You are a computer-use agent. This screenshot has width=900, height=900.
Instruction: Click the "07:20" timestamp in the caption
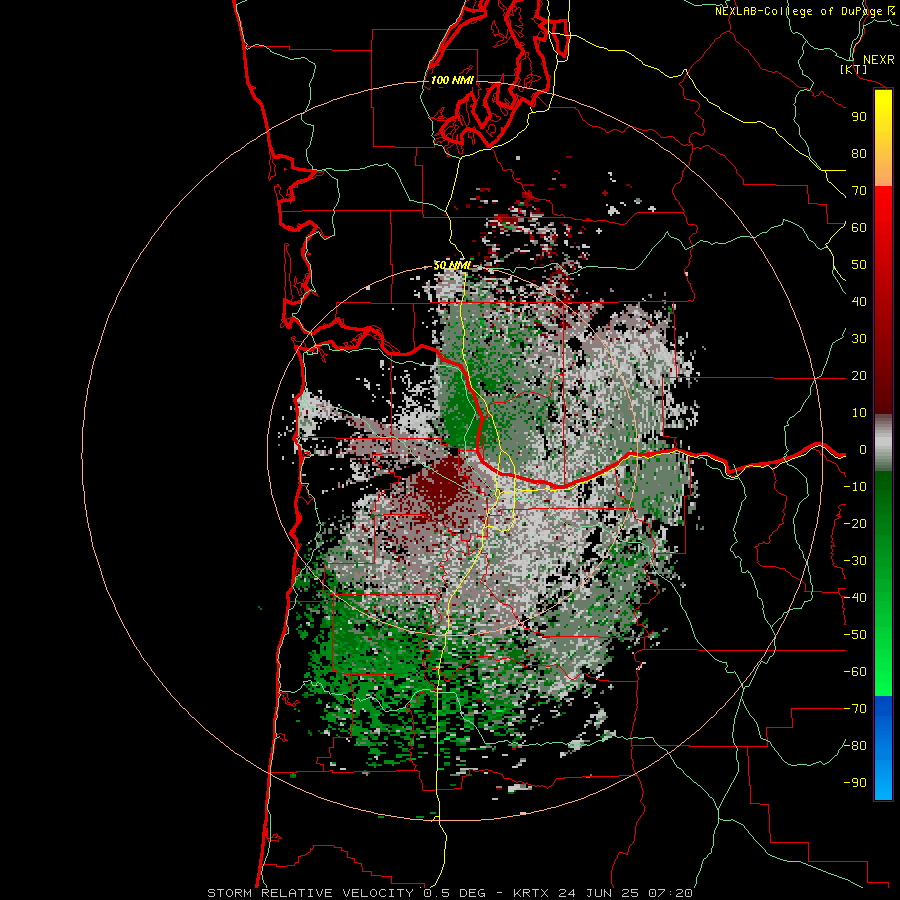point(670,893)
